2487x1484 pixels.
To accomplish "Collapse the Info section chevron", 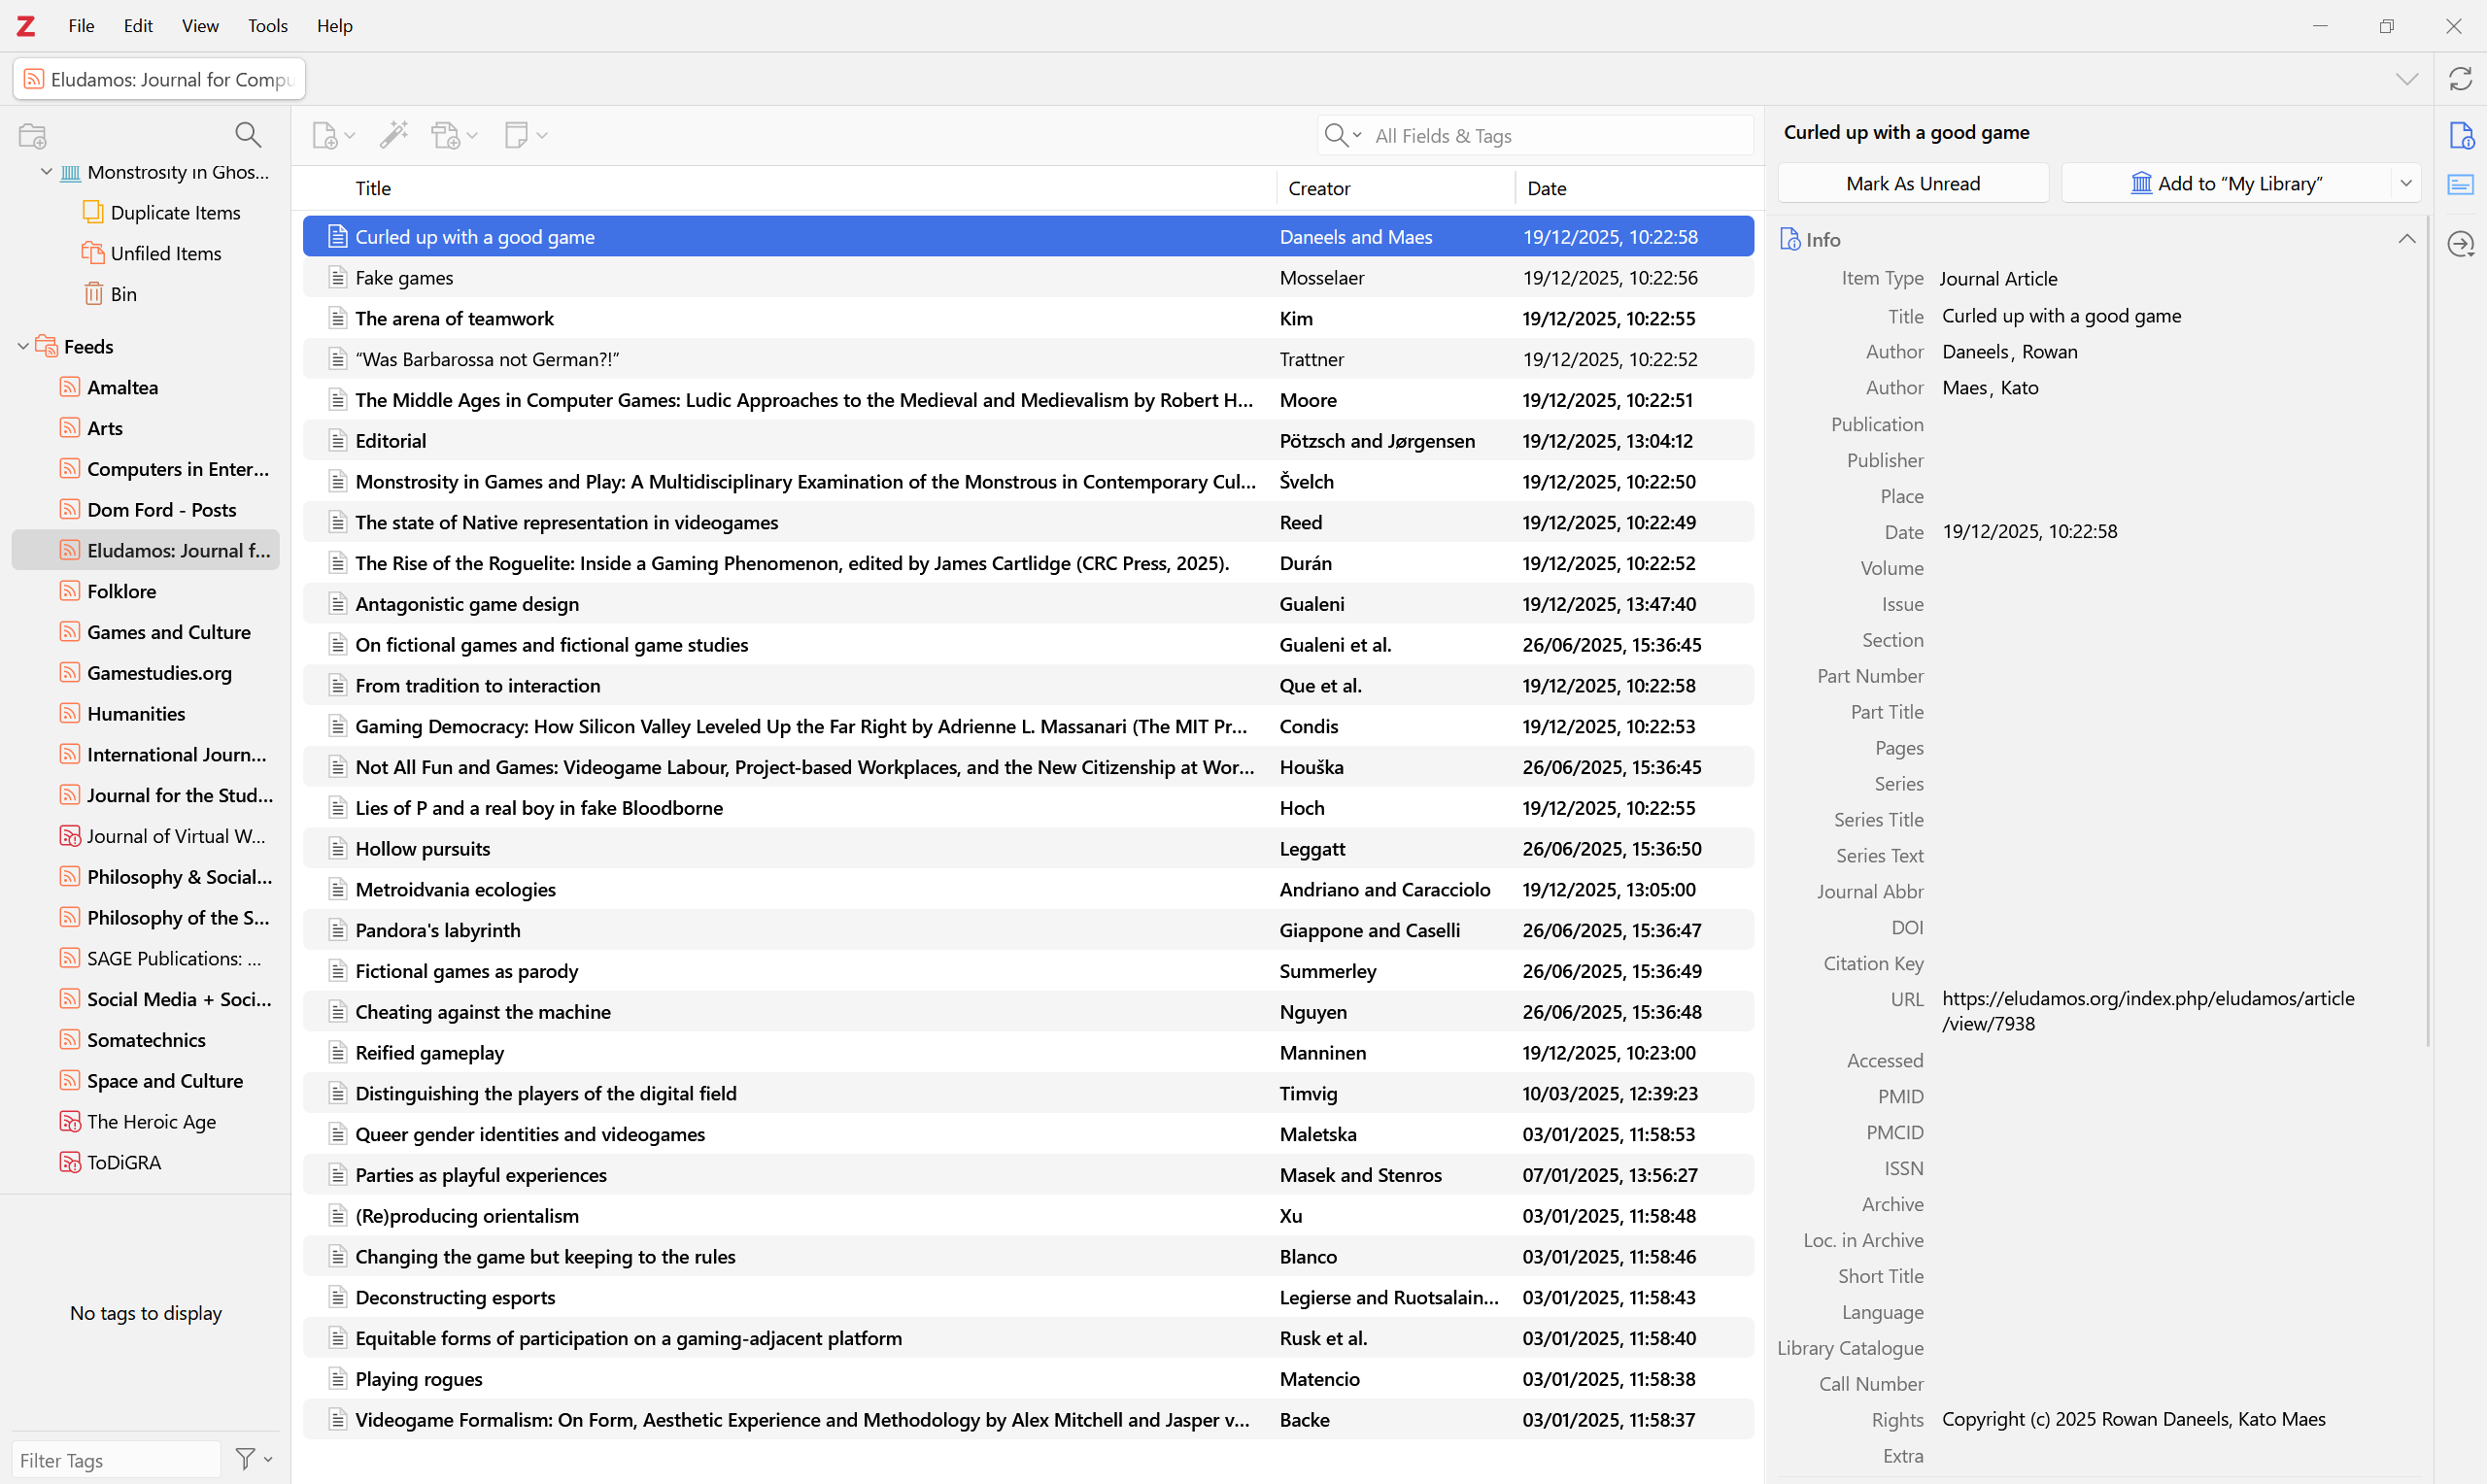I will 2406,239.
